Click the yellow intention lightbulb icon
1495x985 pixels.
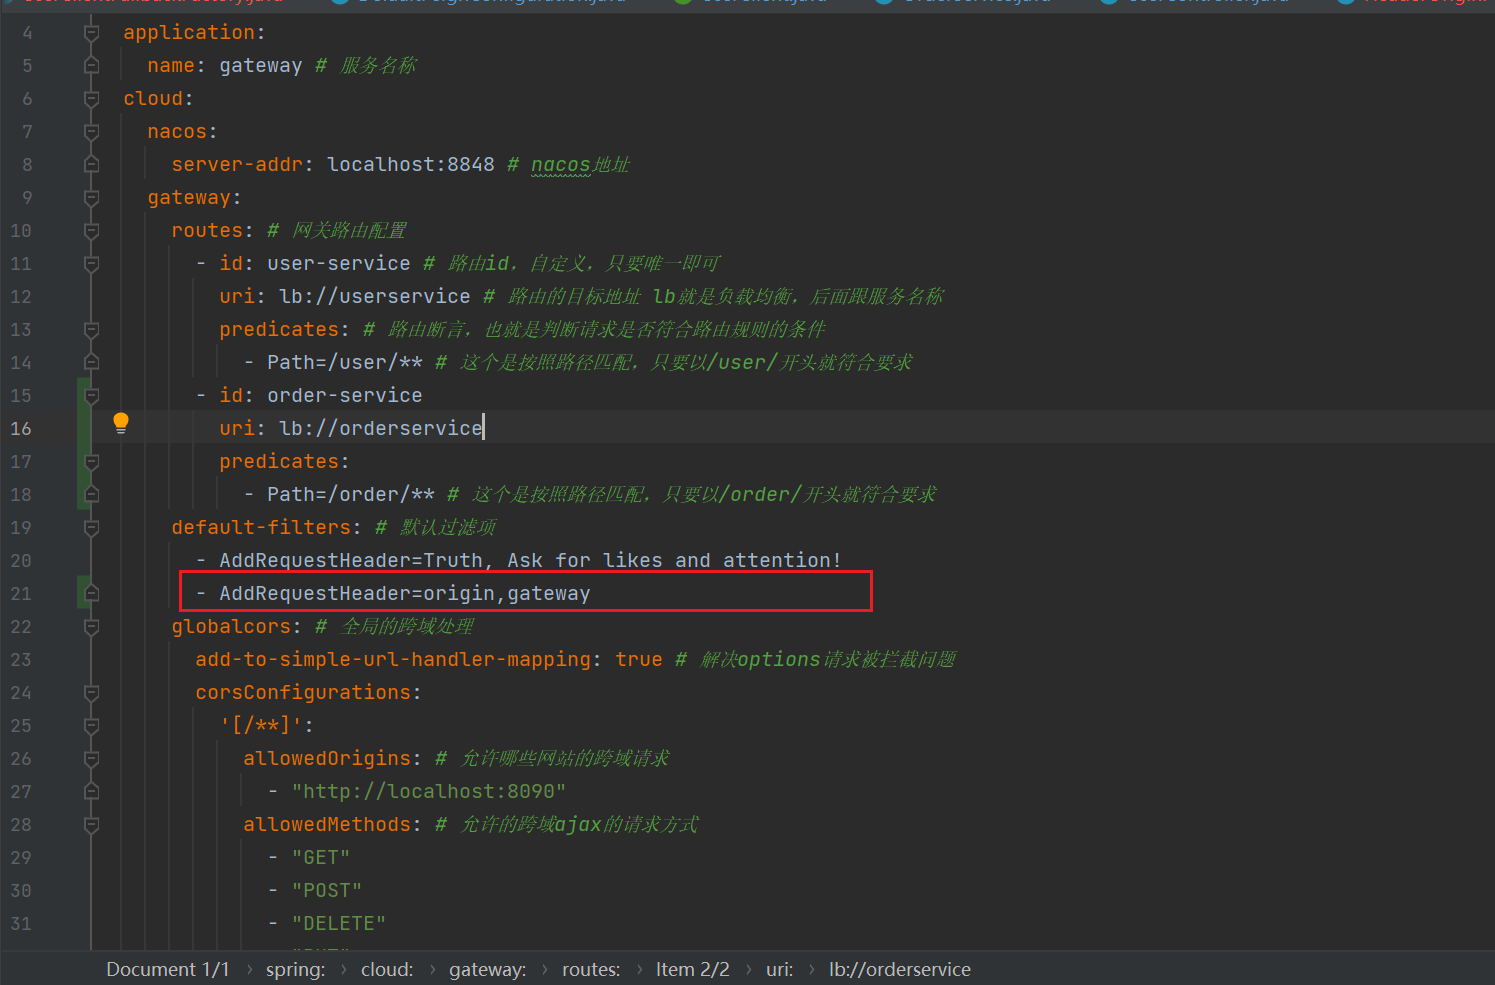[121, 422]
